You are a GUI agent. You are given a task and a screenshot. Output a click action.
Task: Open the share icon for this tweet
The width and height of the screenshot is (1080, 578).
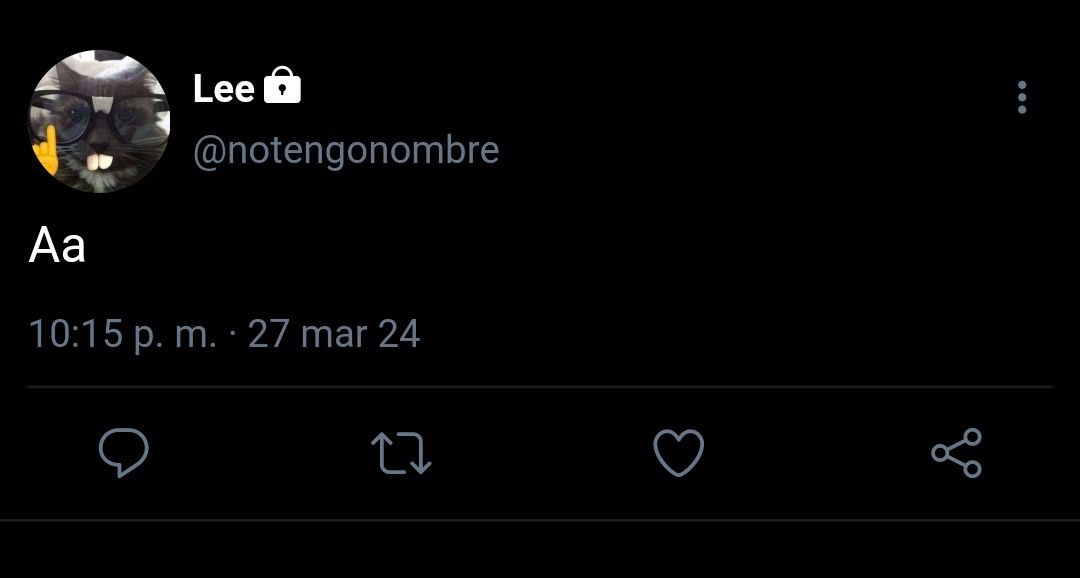click(956, 453)
